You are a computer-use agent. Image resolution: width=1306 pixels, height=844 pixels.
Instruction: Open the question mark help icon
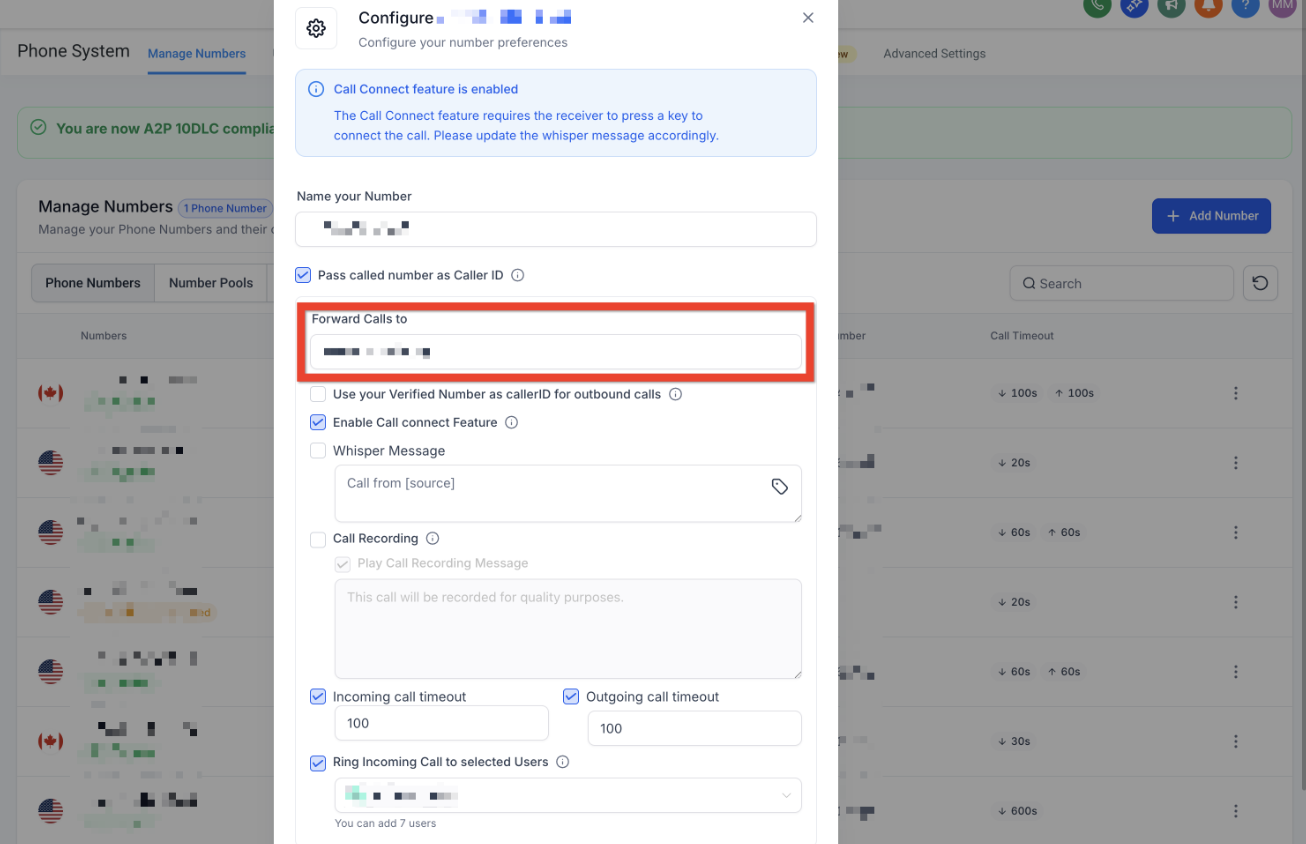point(1245,5)
